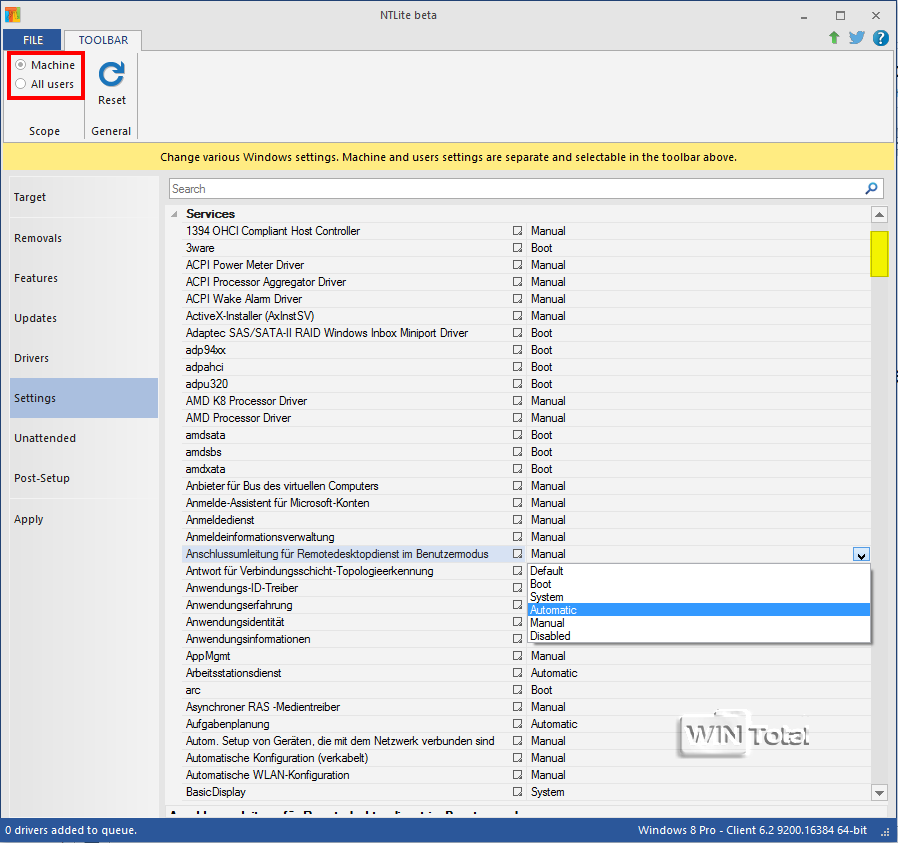The image size is (898, 843).
Task: Open the Target page
Action: (x=84, y=197)
